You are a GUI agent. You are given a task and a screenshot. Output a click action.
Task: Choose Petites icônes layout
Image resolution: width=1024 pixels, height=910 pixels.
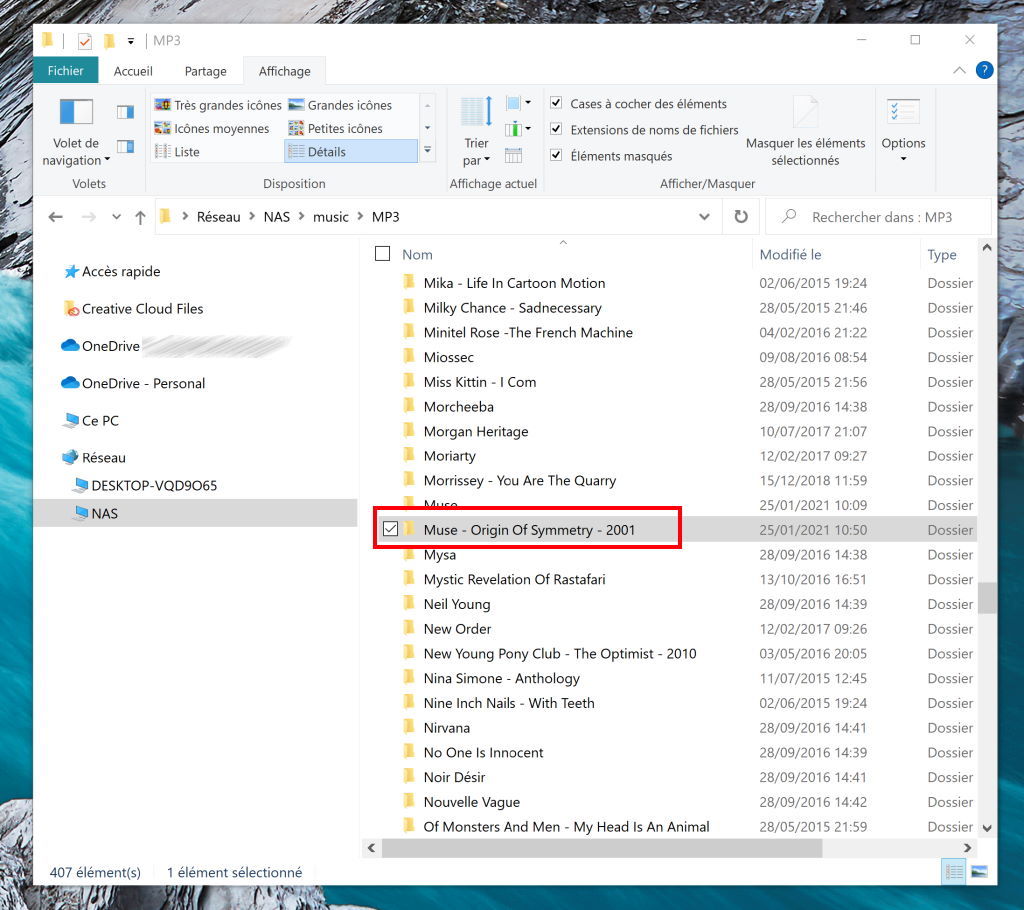tap(336, 129)
